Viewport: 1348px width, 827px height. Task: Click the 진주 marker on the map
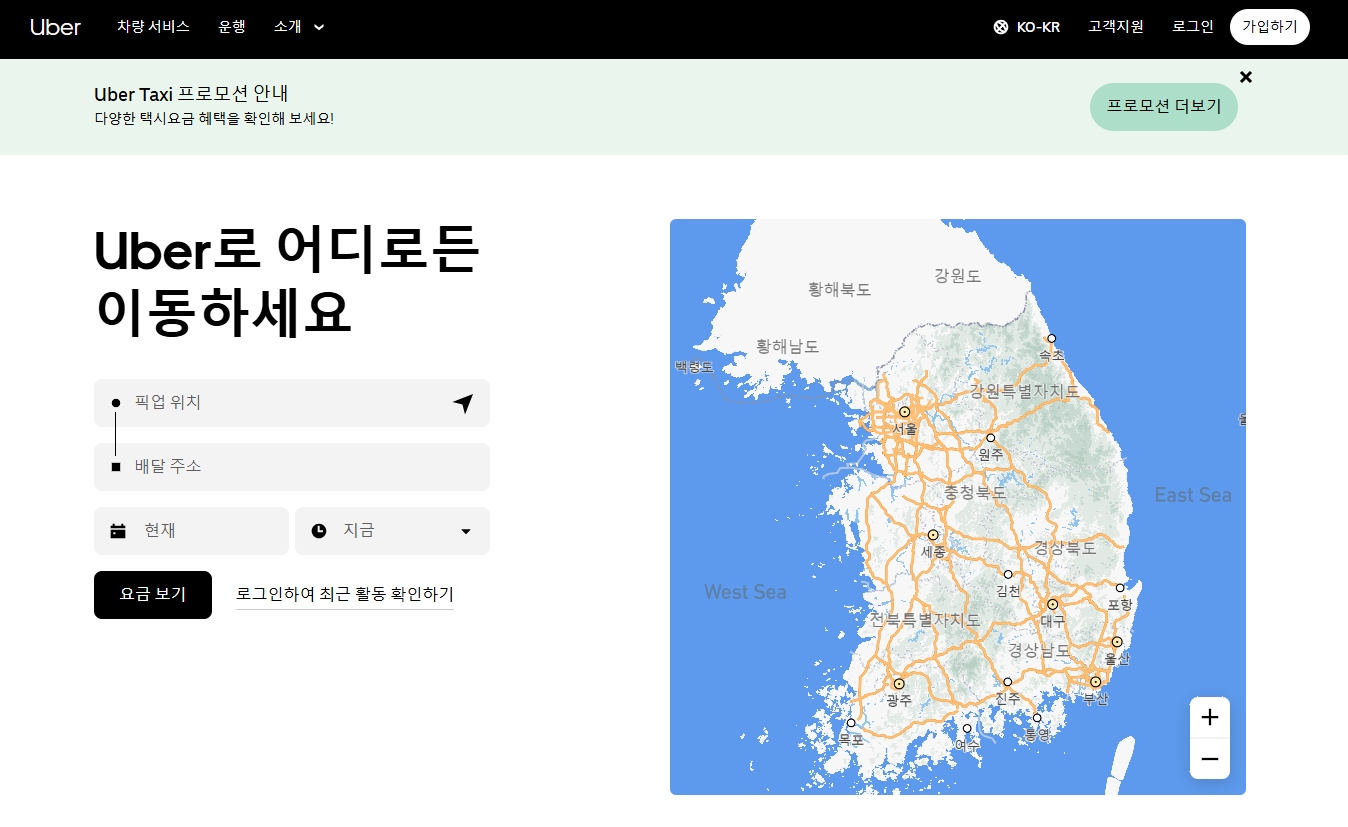tap(1008, 682)
